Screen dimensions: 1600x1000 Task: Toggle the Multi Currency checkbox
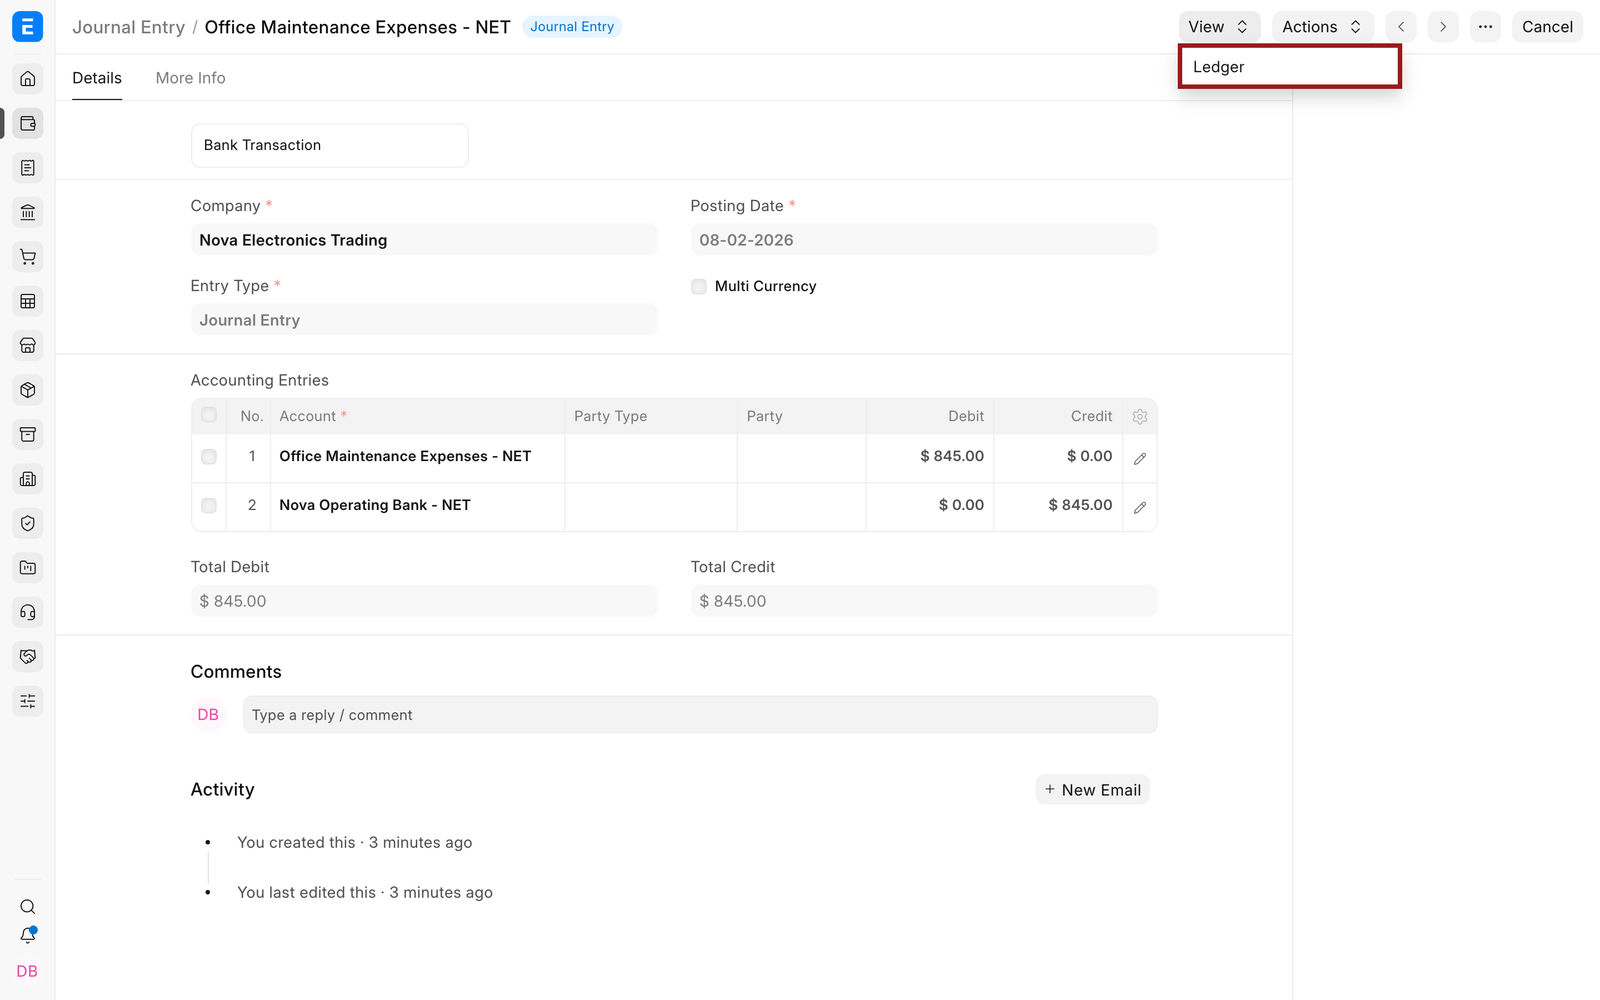pos(699,287)
